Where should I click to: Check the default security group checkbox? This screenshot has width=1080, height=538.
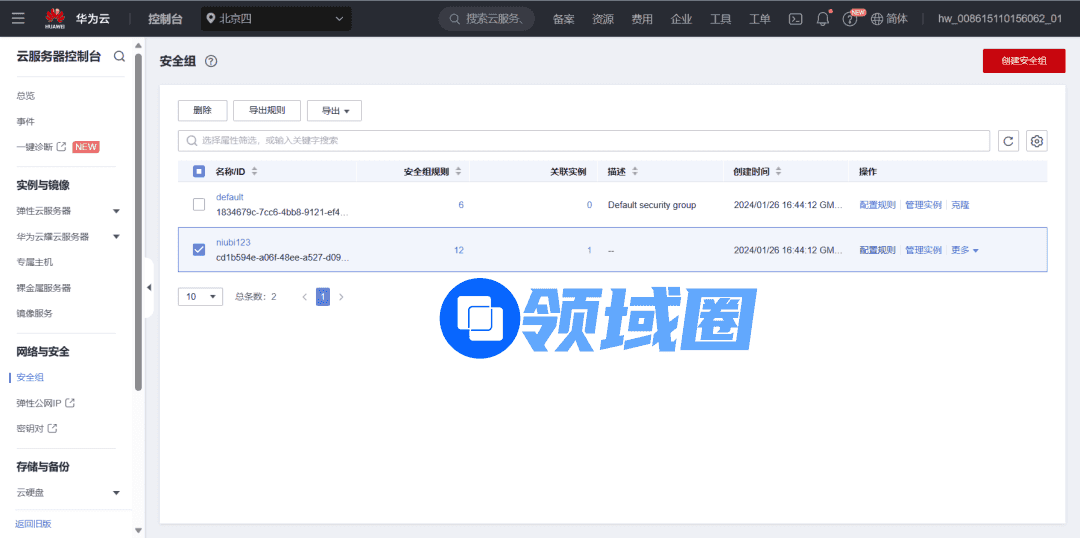tap(199, 205)
